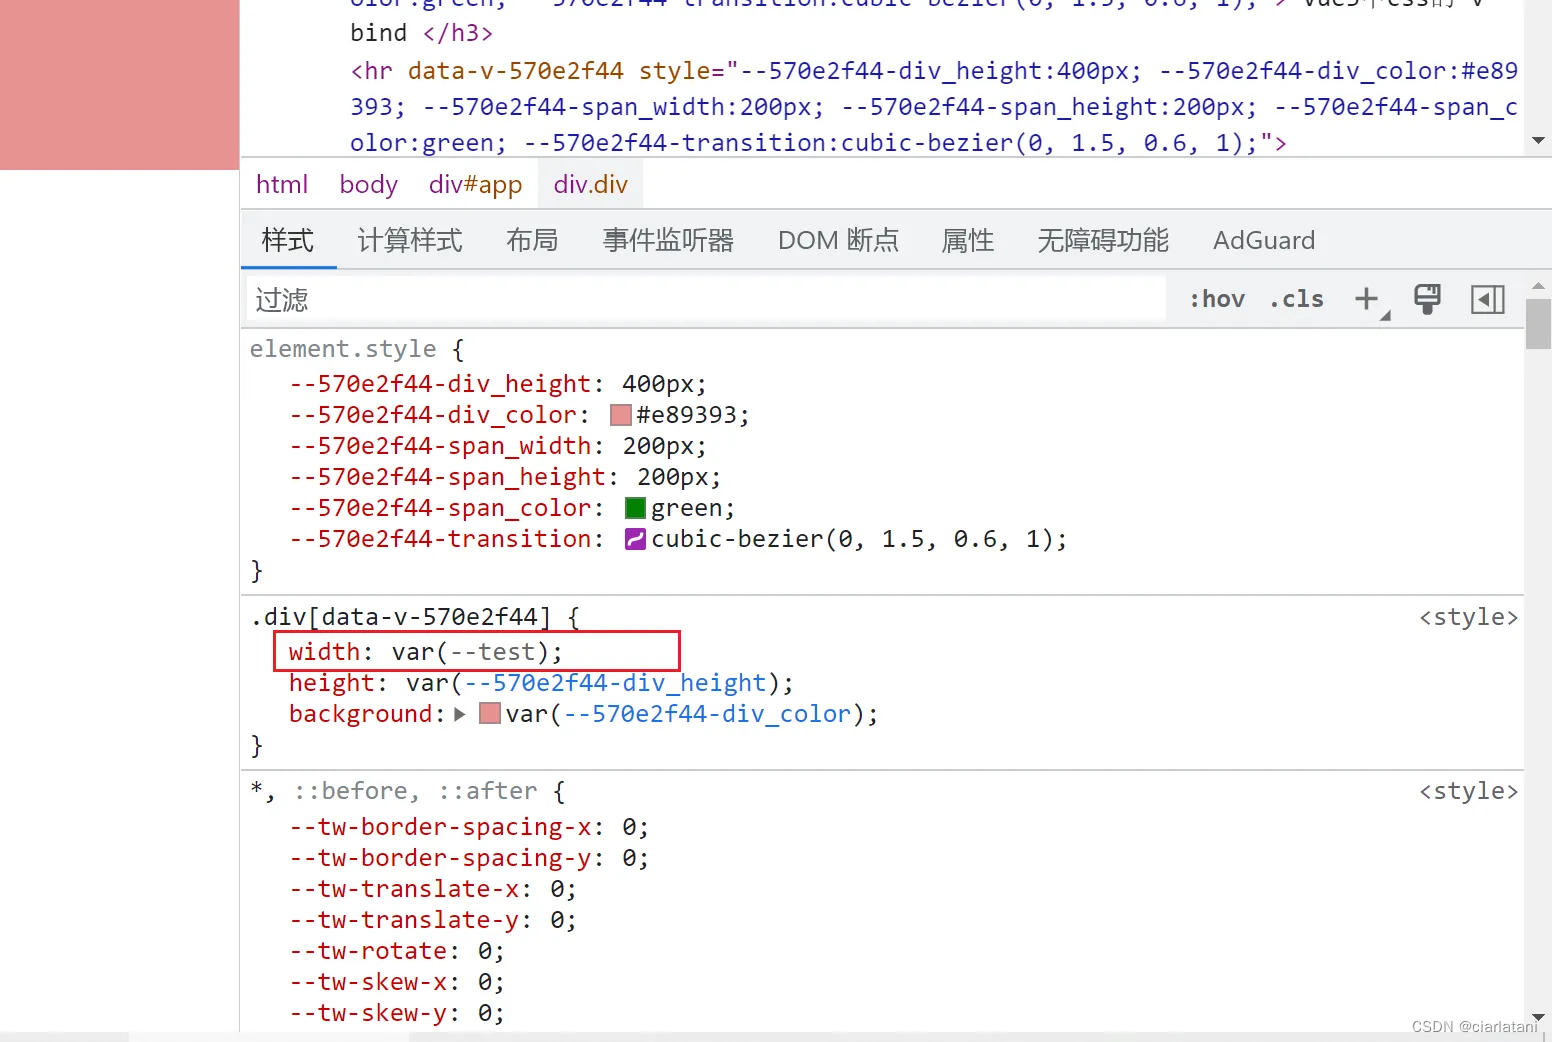
Task: Open the AdGuard tab
Action: 1263,241
